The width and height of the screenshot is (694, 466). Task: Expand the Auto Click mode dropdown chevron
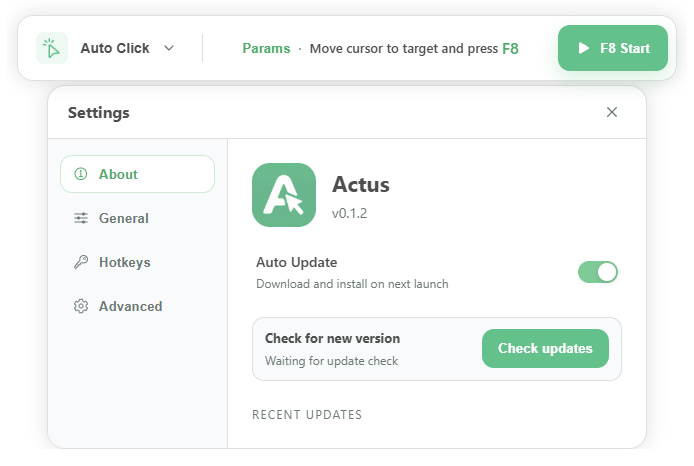click(x=169, y=48)
